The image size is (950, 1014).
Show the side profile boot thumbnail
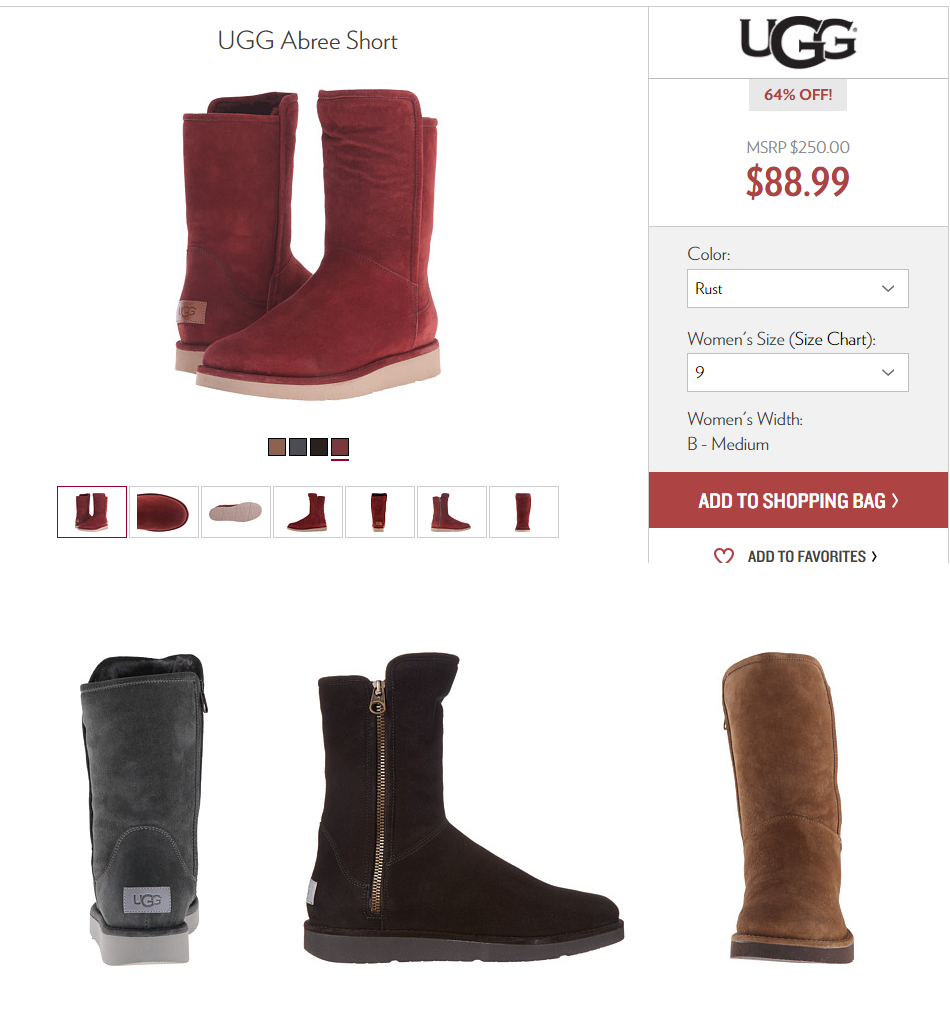(x=308, y=512)
